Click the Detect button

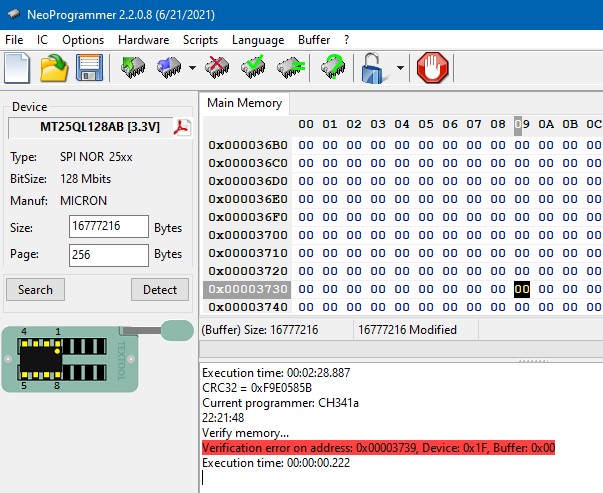pyautogui.click(x=160, y=289)
